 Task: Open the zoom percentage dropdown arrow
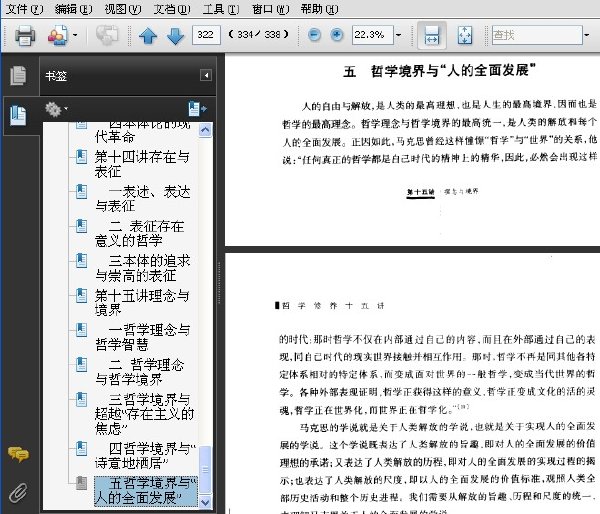point(398,35)
